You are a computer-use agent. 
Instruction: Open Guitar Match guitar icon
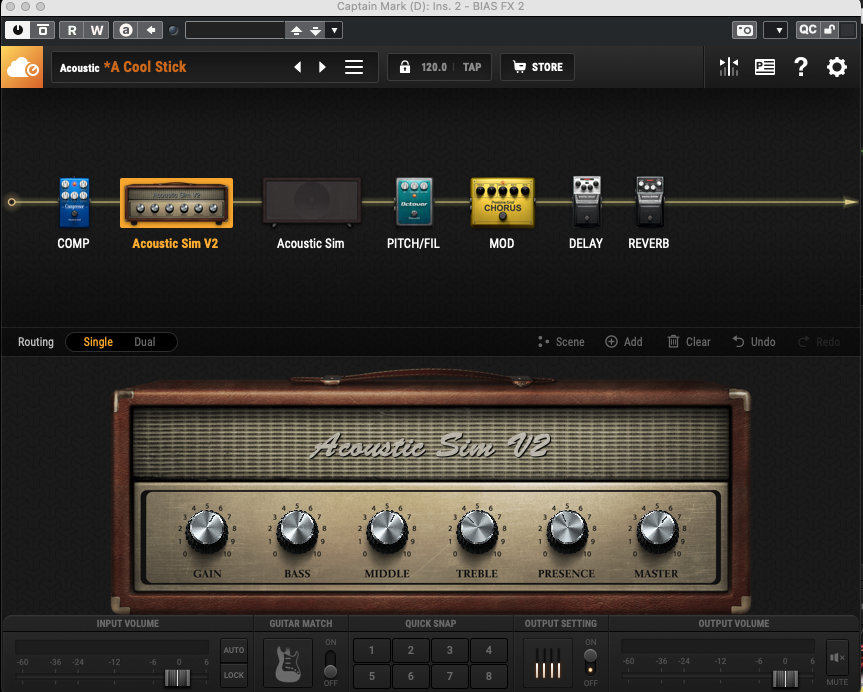point(288,663)
